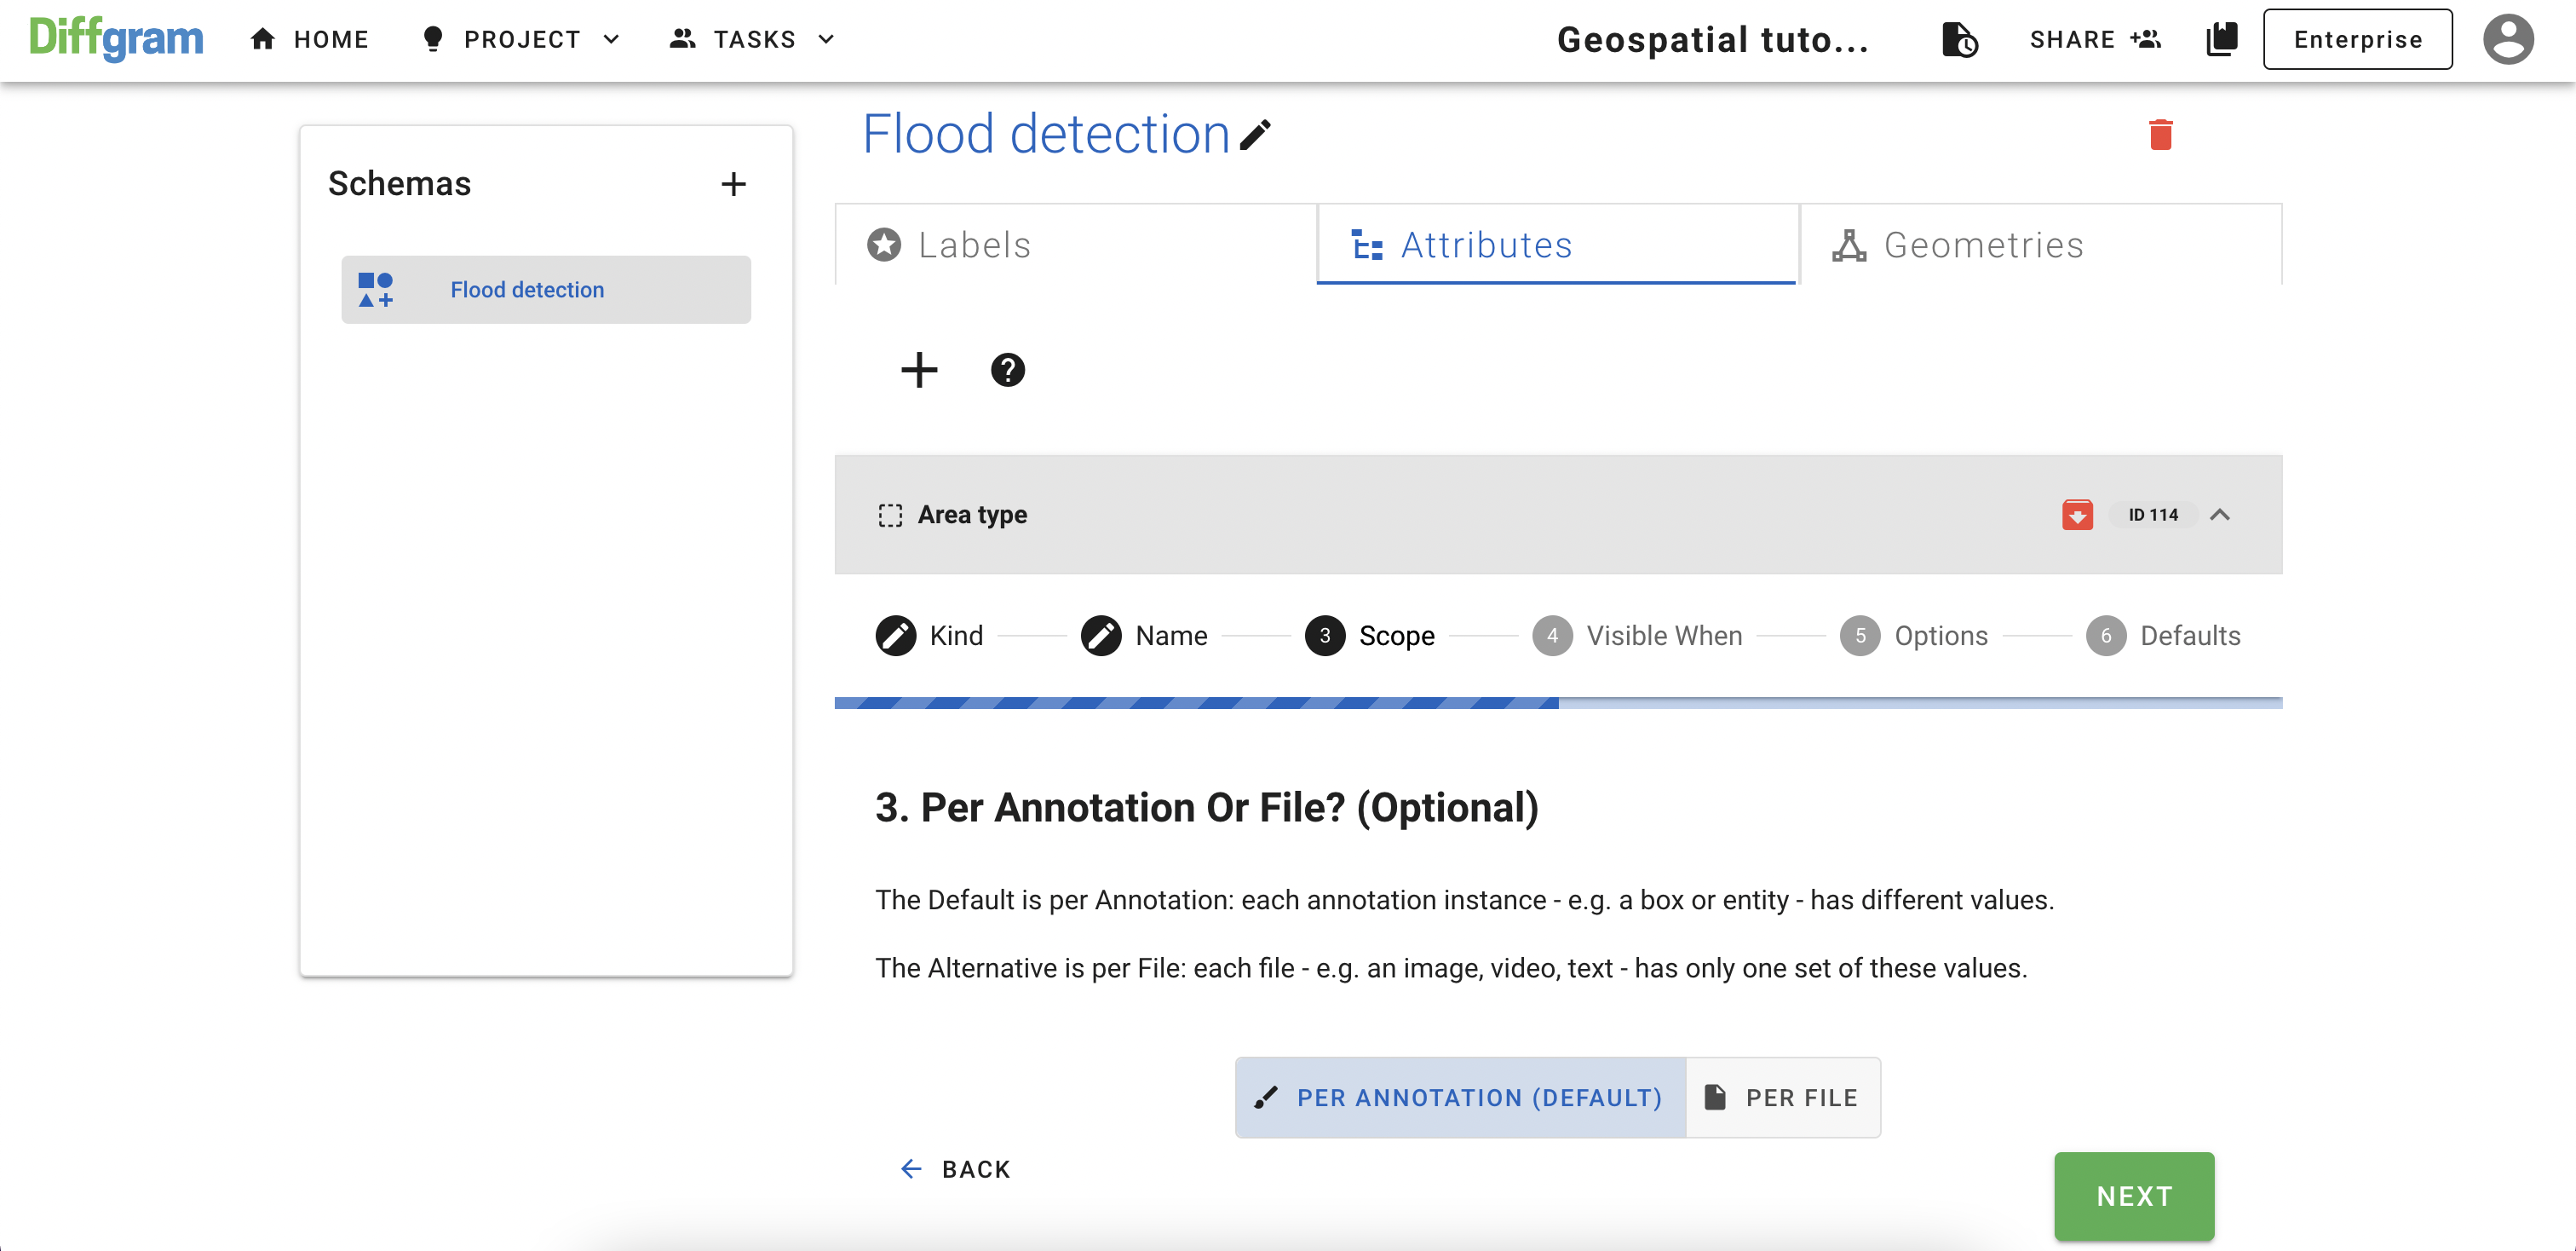Switch to the Labels tab

pyautogui.click(x=1075, y=245)
